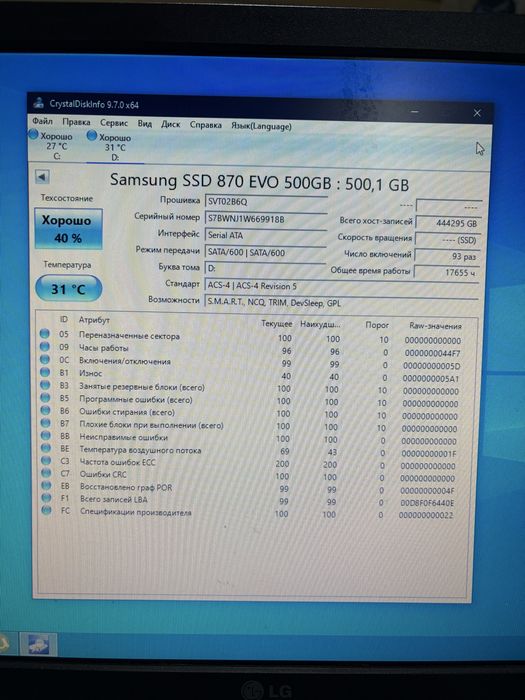Close the CrystalDiskInfo window
The height and width of the screenshot is (700, 525).
click(477, 113)
